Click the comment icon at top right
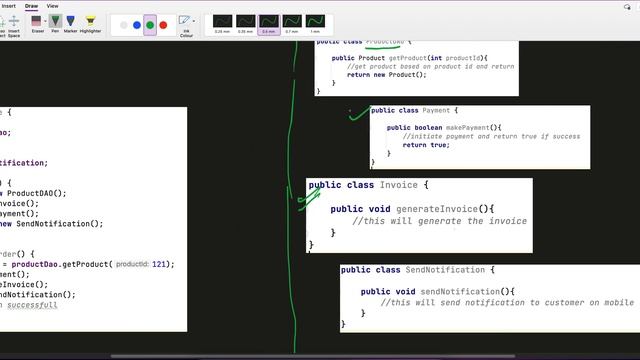The image size is (640, 360). coord(627,7)
